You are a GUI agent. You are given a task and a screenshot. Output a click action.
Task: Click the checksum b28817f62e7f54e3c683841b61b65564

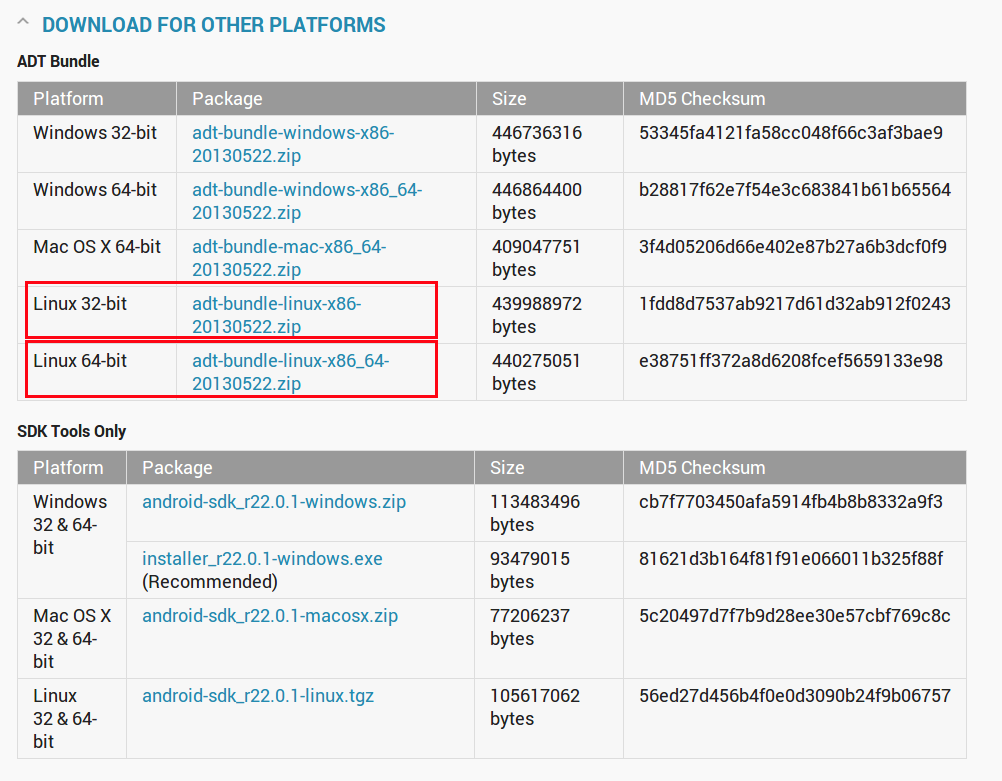pyautogui.click(x=794, y=190)
